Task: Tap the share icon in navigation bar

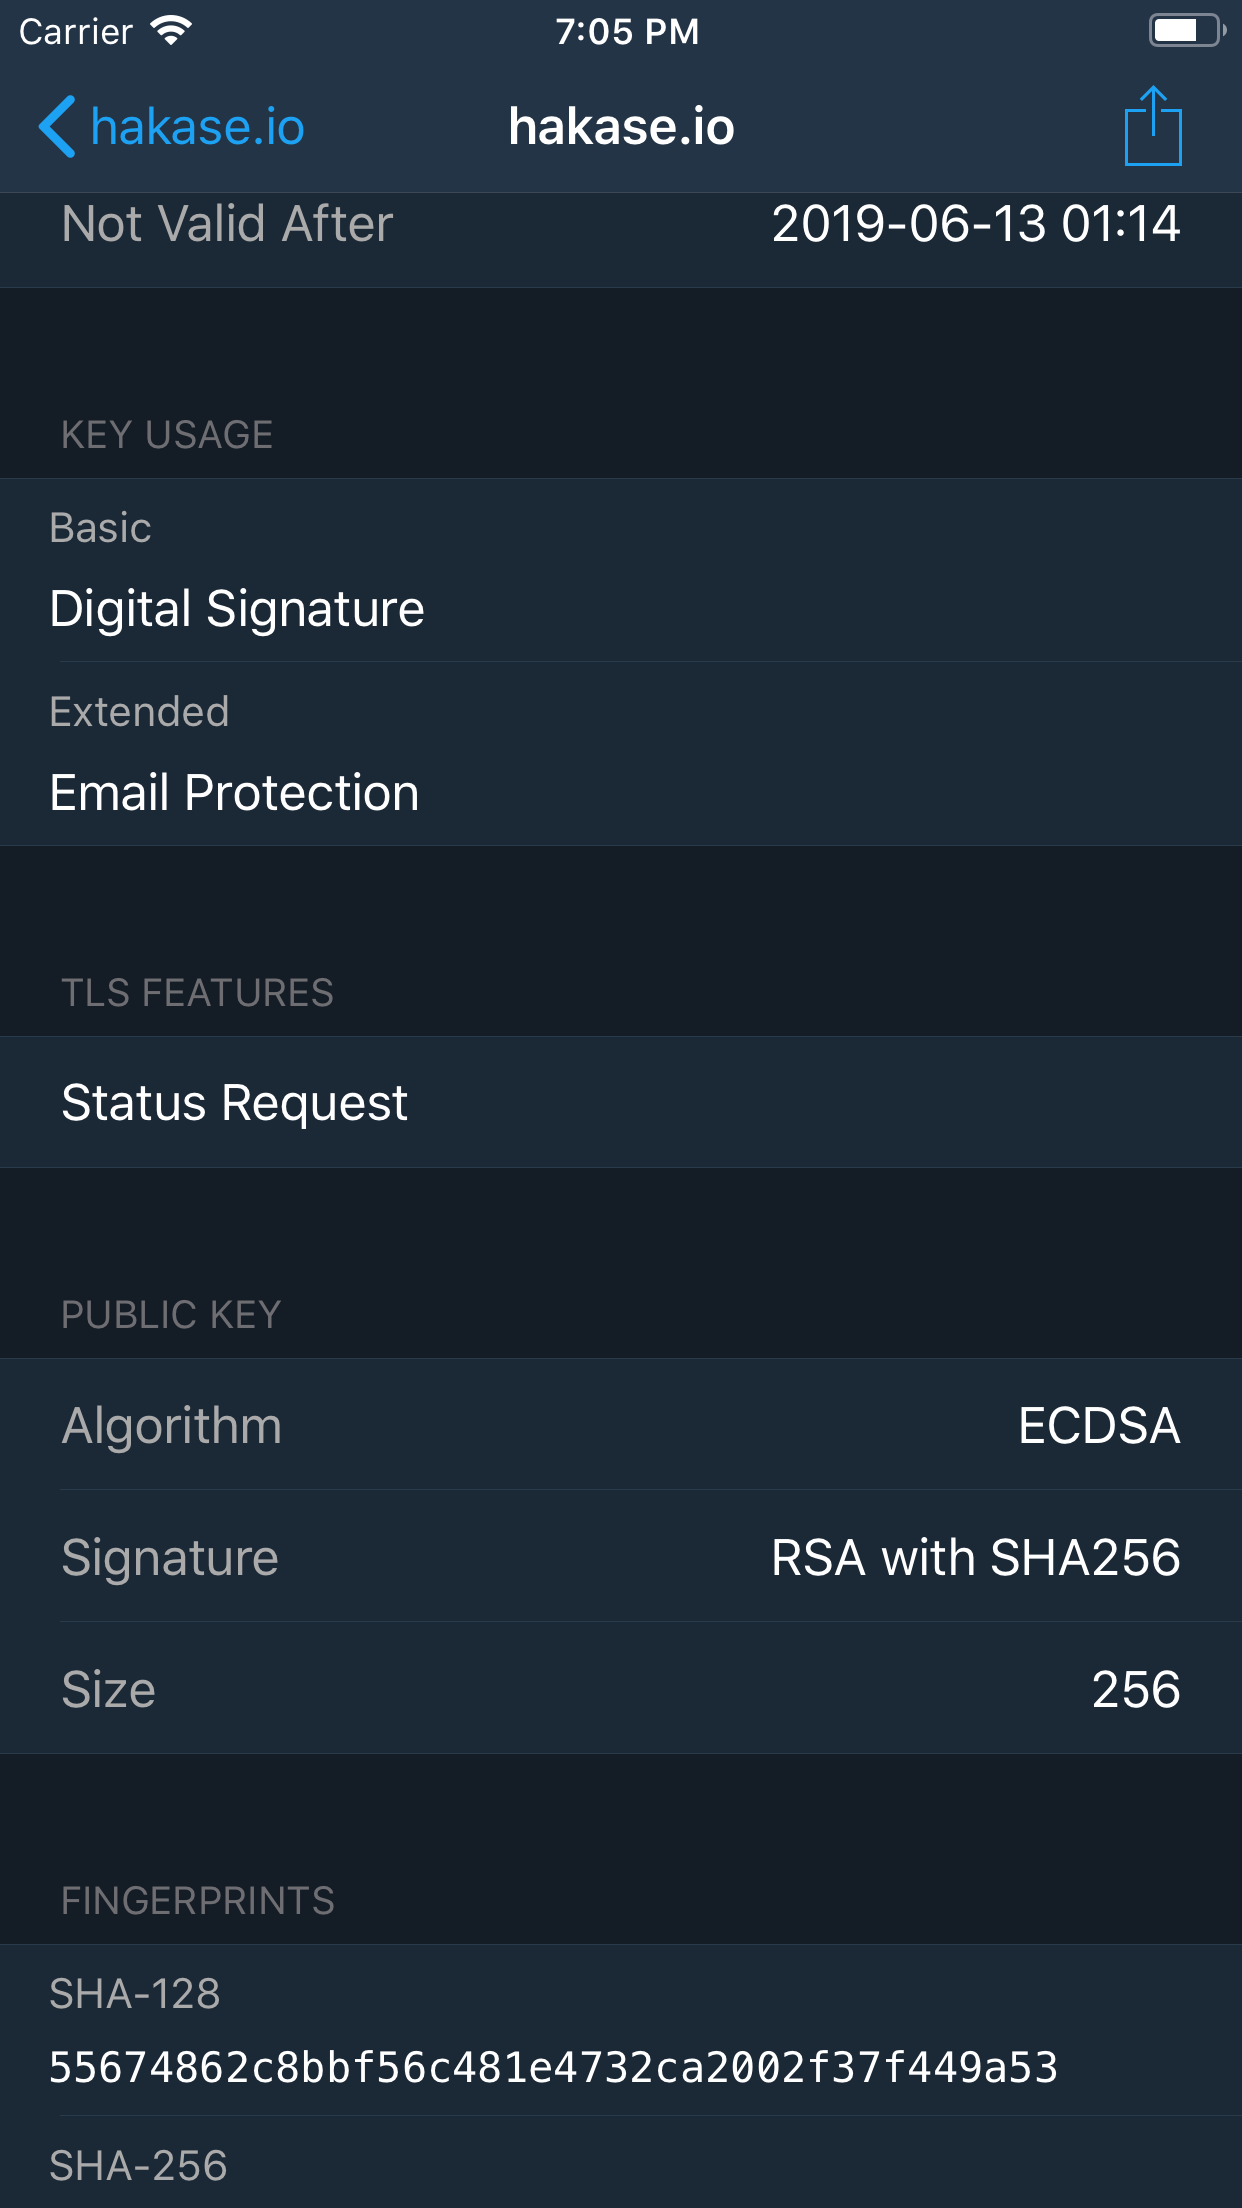Action: 1155,126
